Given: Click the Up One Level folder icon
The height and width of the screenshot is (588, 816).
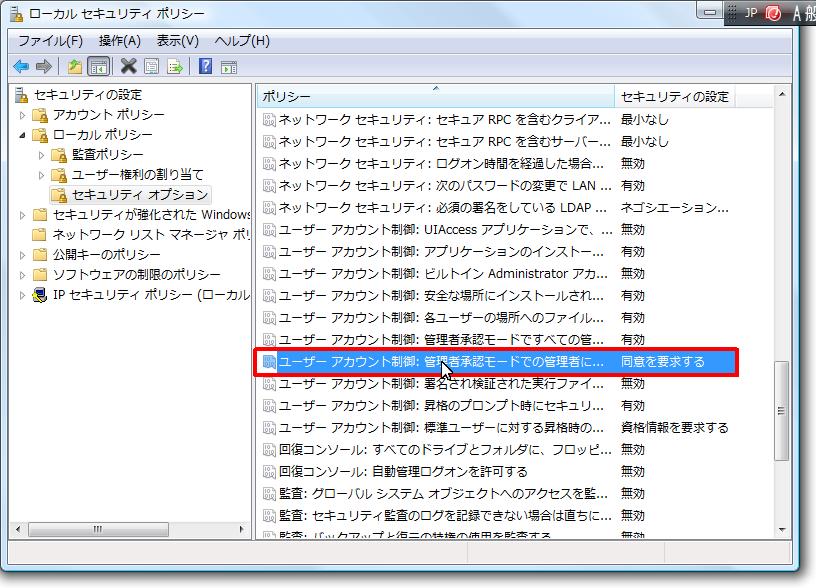Looking at the screenshot, I should pos(74,66).
